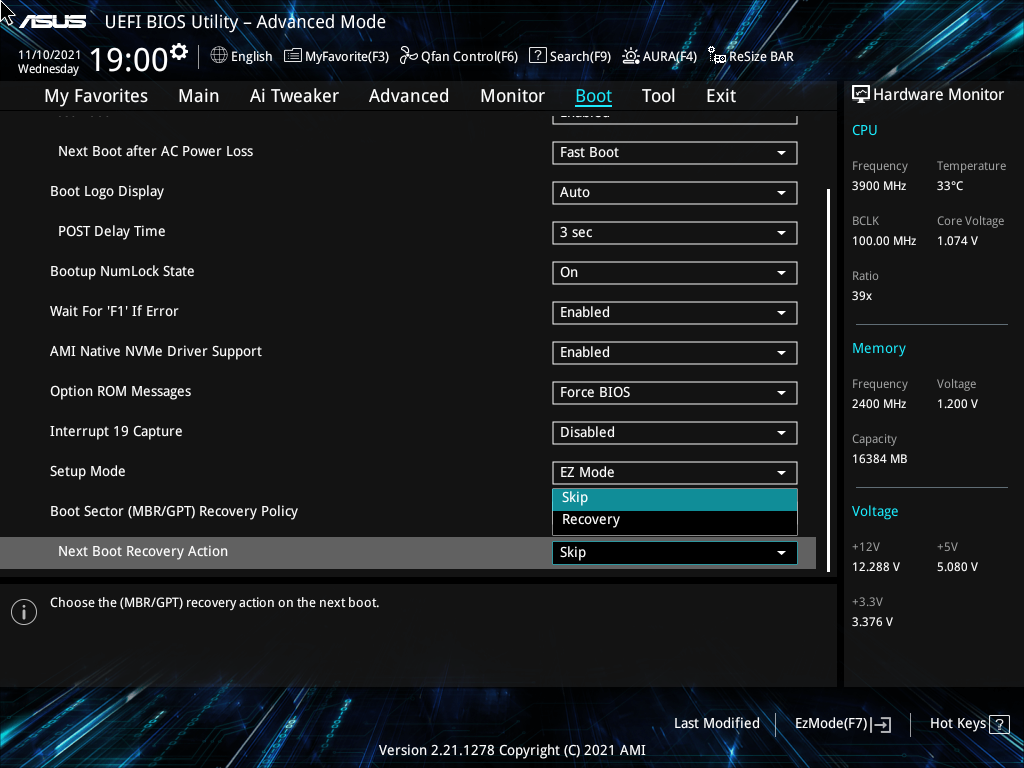
Task: Click the 19:00 clock display
Action: pos(129,60)
